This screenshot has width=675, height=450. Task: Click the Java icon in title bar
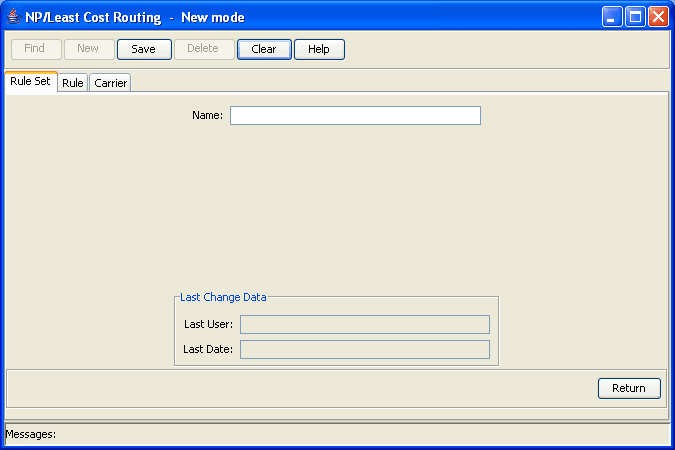click(x=14, y=17)
